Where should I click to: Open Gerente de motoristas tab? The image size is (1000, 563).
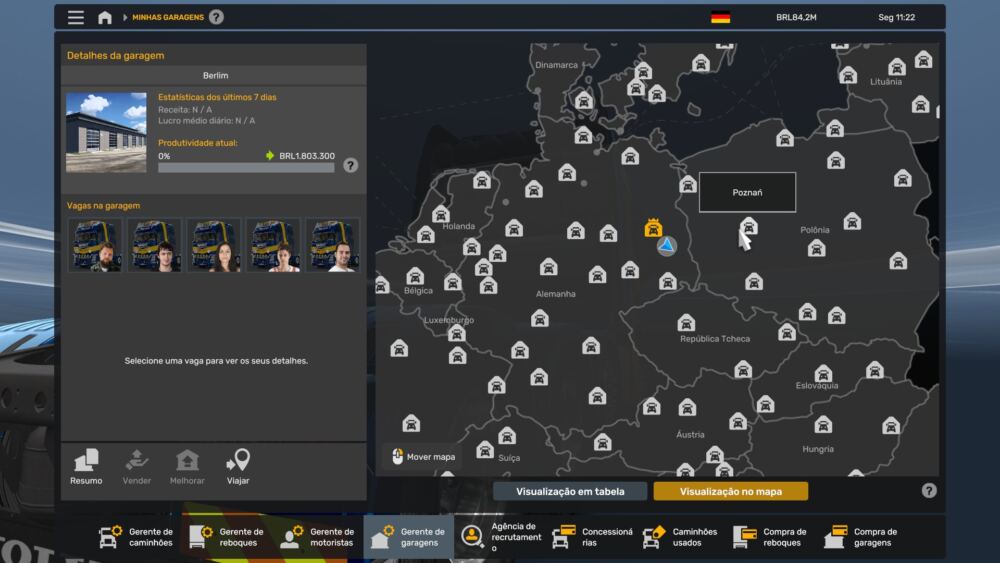(x=318, y=537)
